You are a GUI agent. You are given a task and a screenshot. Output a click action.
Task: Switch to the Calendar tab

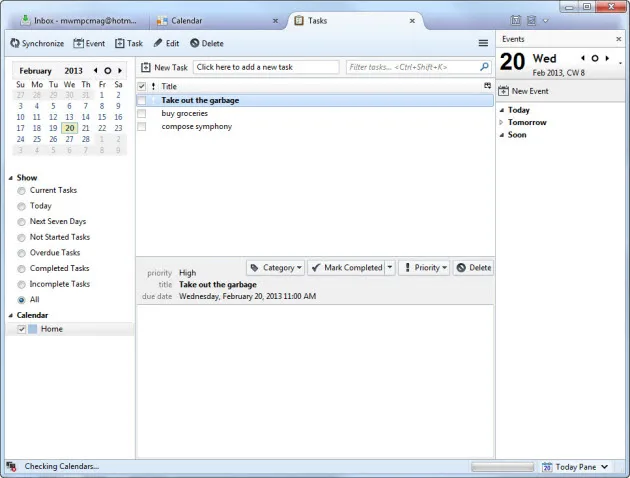click(217, 21)
